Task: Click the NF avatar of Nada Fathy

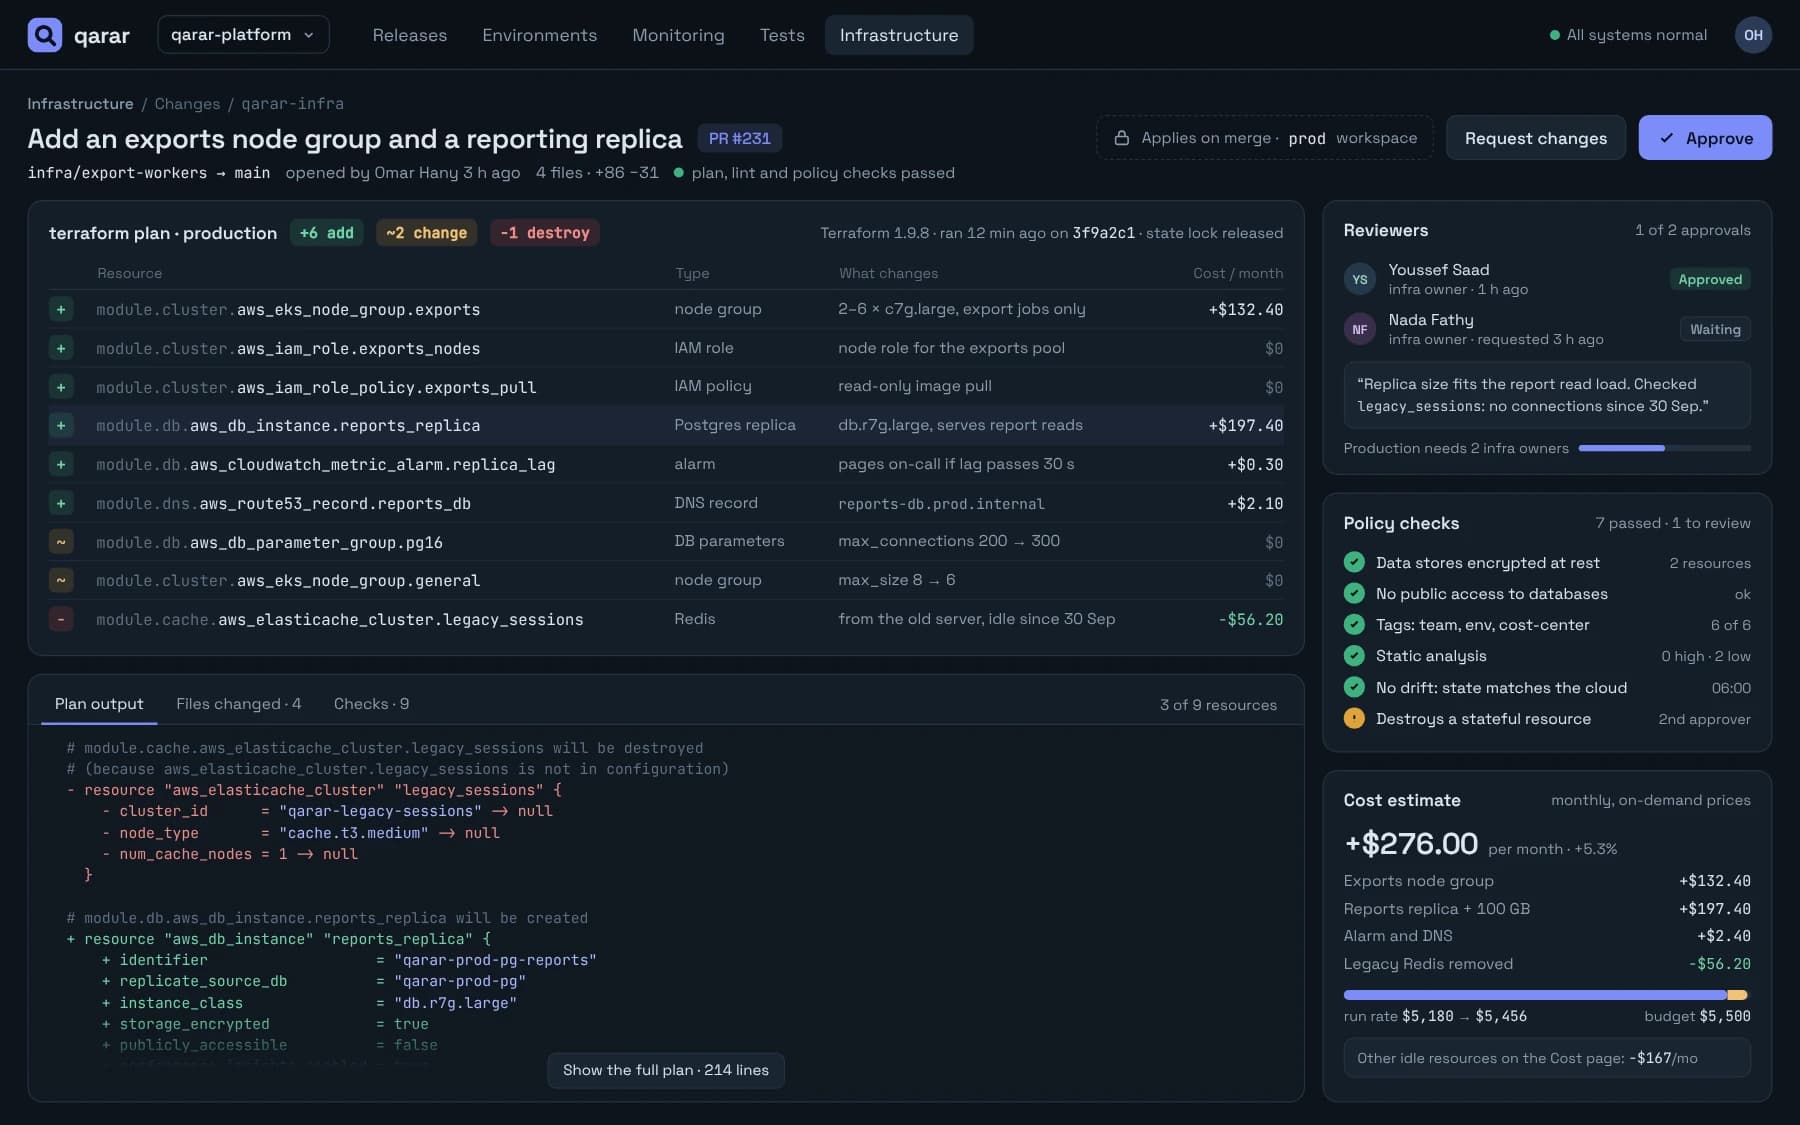Action: click(x=1360, y=329)
